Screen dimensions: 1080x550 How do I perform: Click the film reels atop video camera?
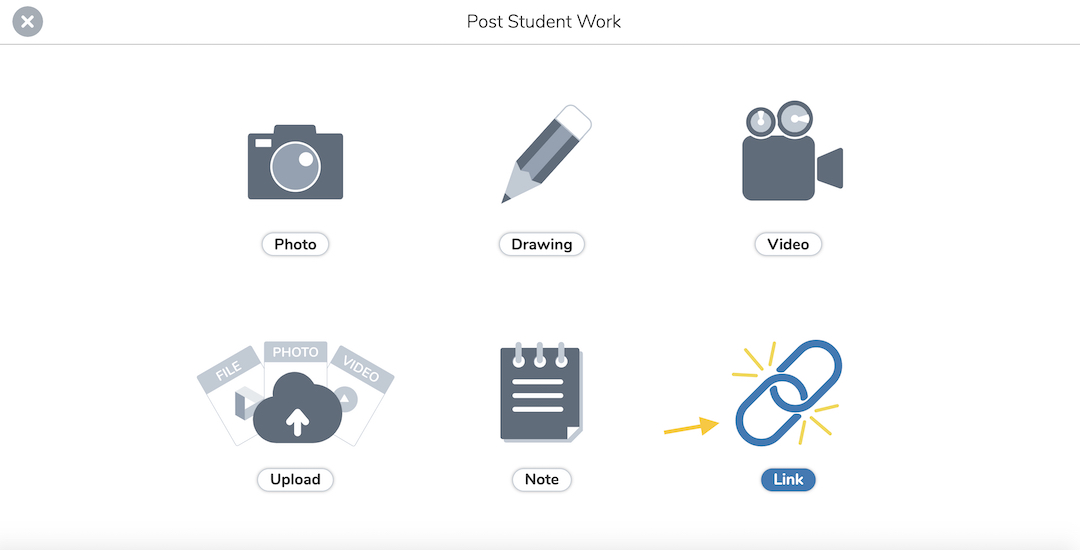click(780, 120)
